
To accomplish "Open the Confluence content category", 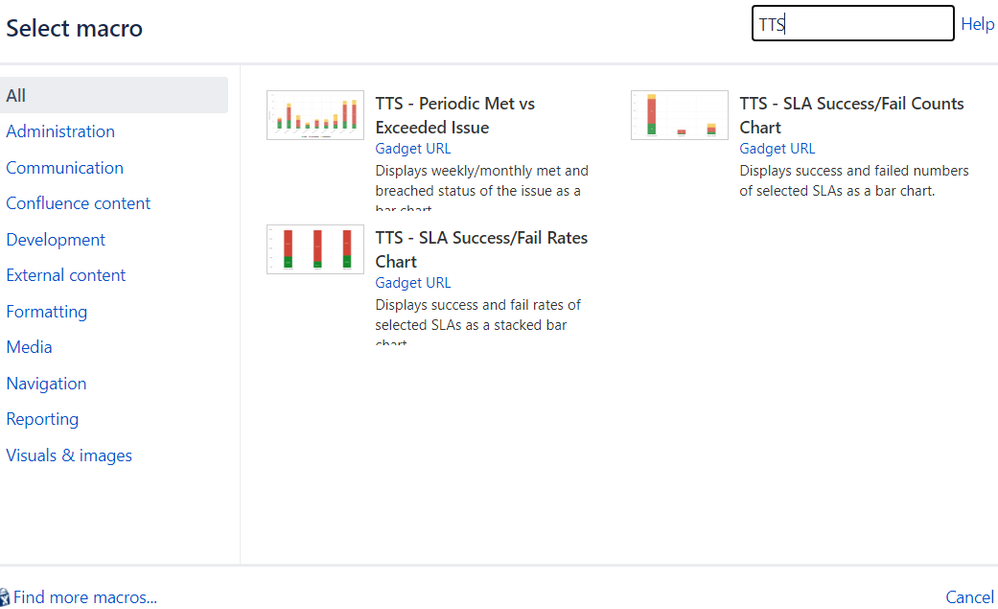I will pos(78,204).
